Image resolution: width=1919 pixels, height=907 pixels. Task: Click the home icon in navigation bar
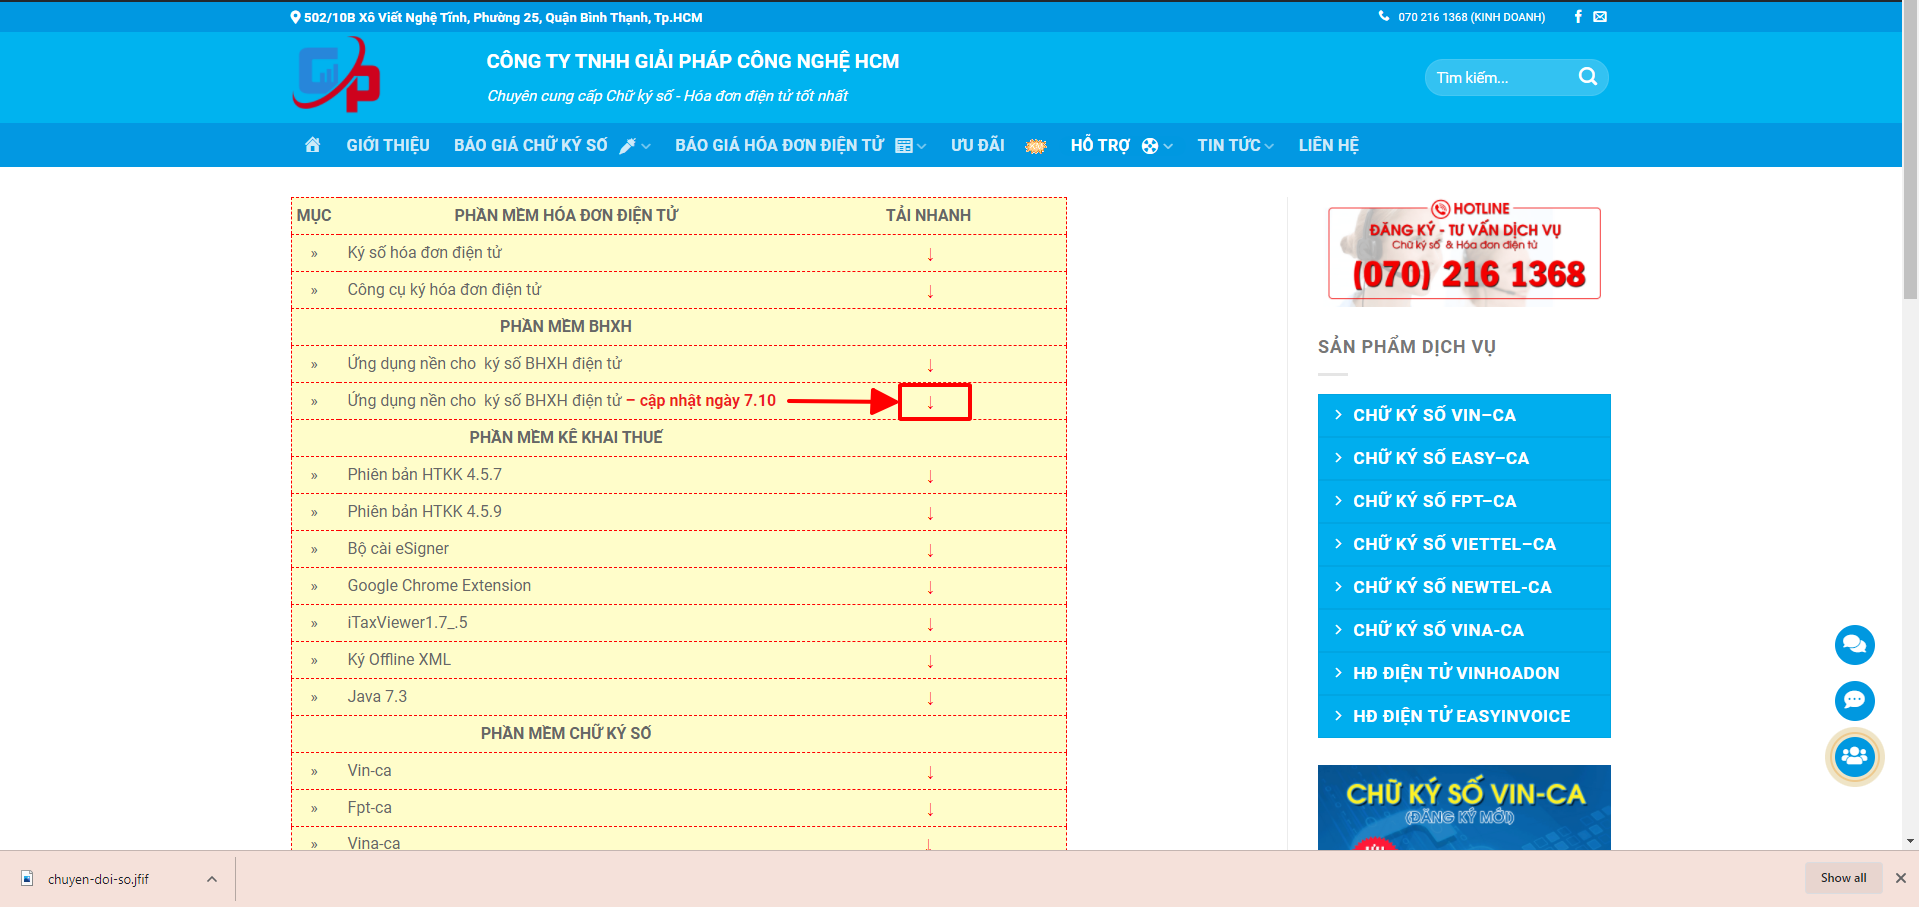312,145
